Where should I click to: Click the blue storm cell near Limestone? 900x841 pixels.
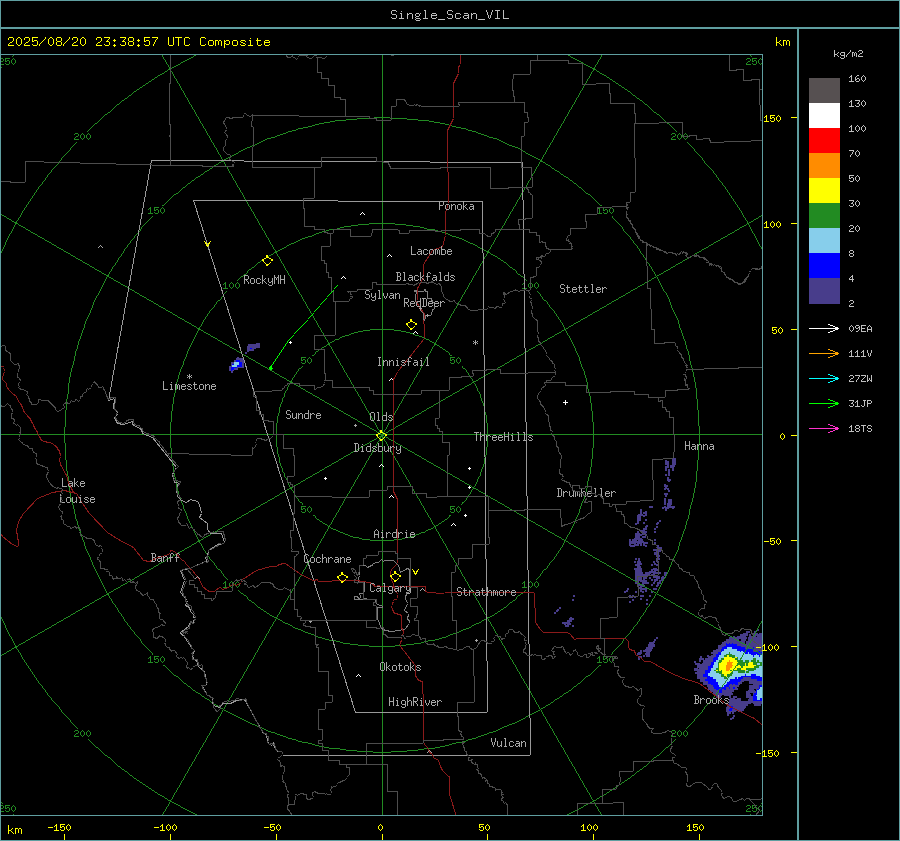(x=236, y=365)
